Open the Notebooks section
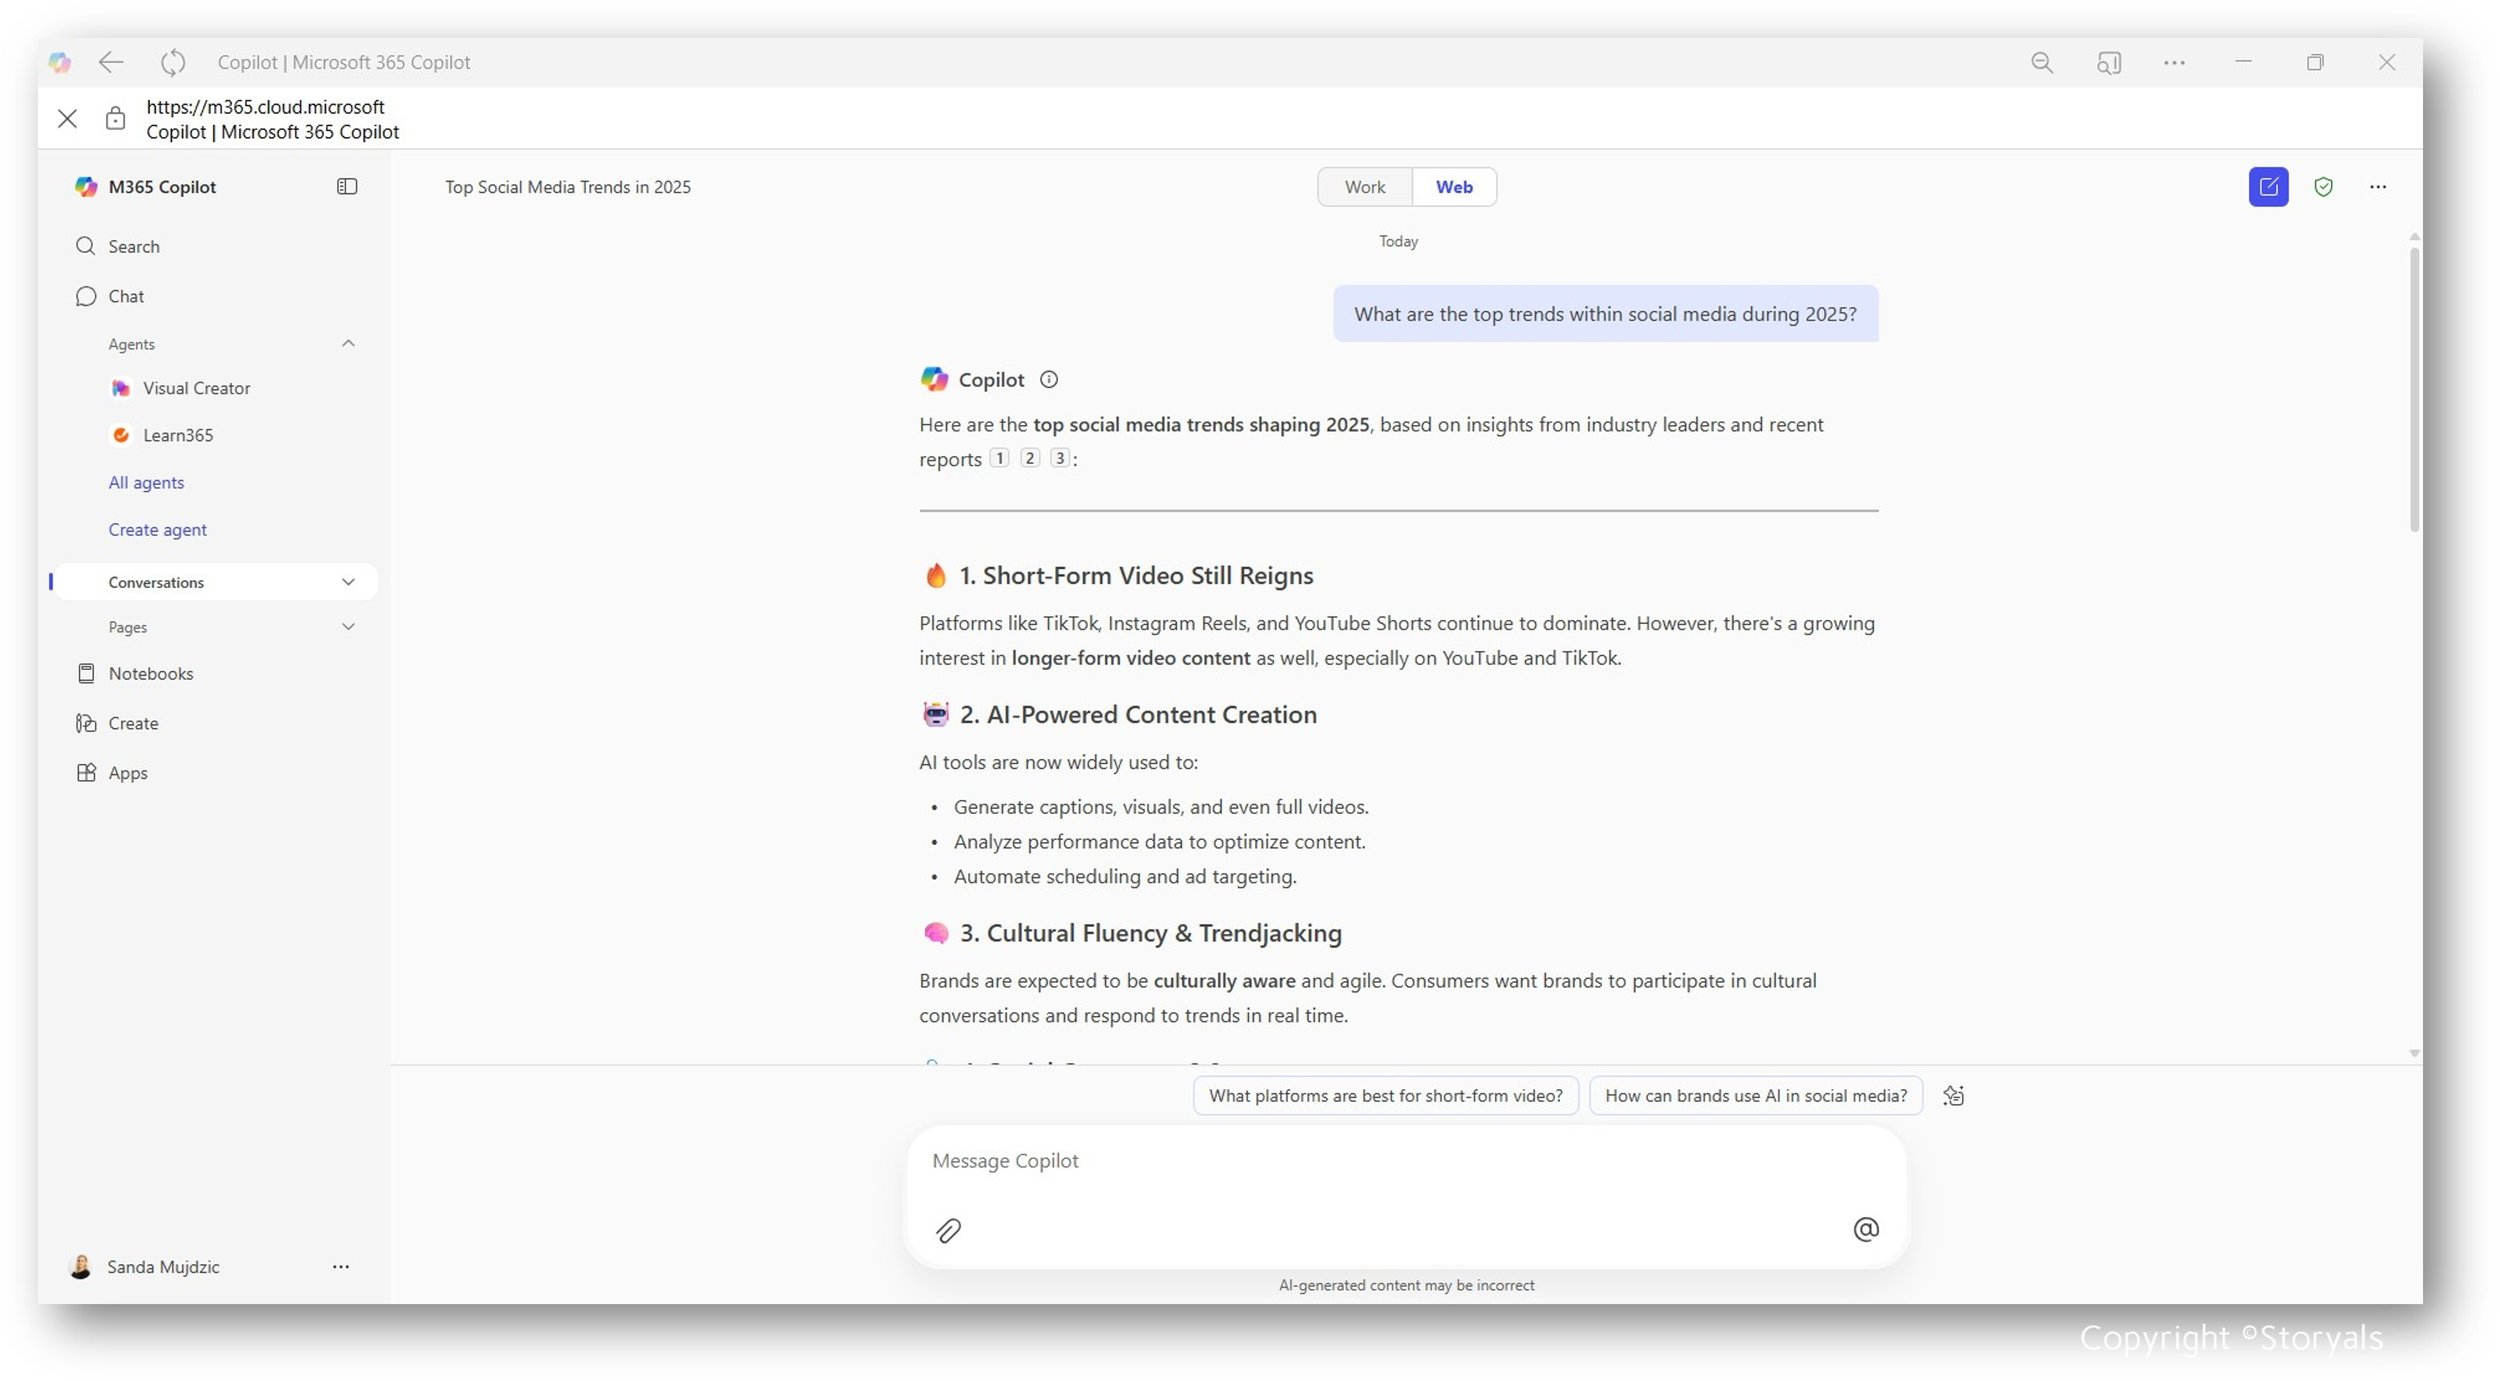Image resolution: width=2500 pixels, height=1381 pixels. pos(150,673)
